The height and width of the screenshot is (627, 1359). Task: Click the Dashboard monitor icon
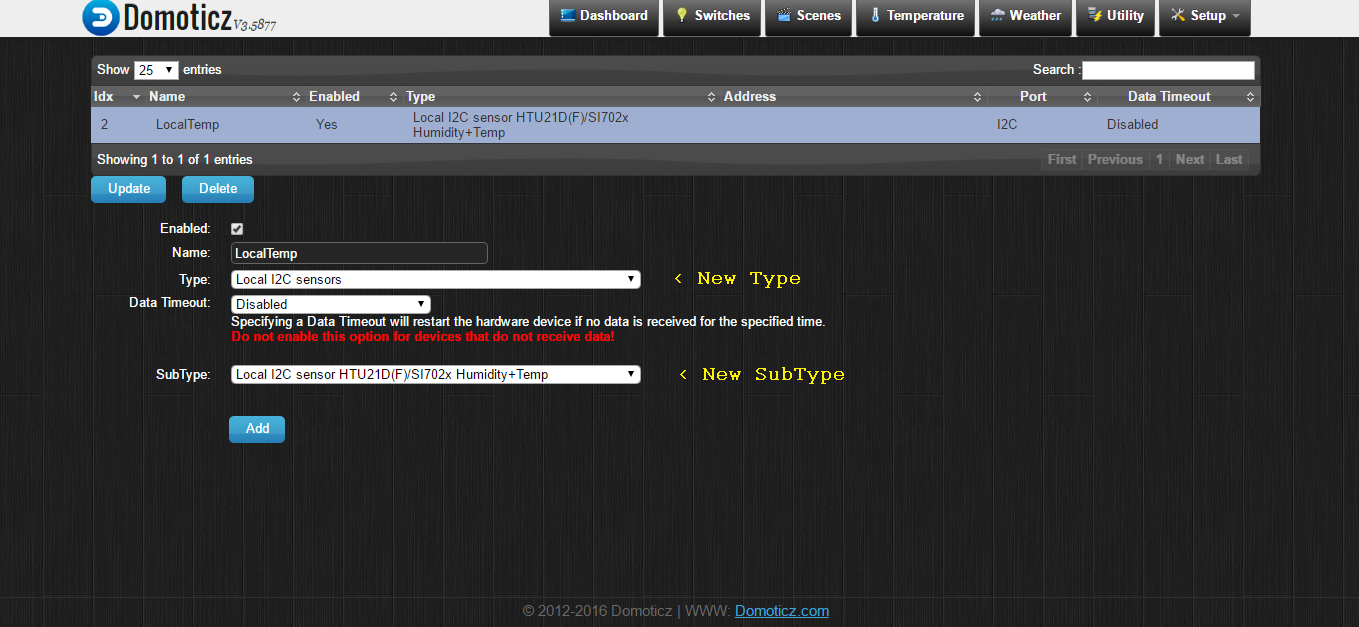pos(568,16)
